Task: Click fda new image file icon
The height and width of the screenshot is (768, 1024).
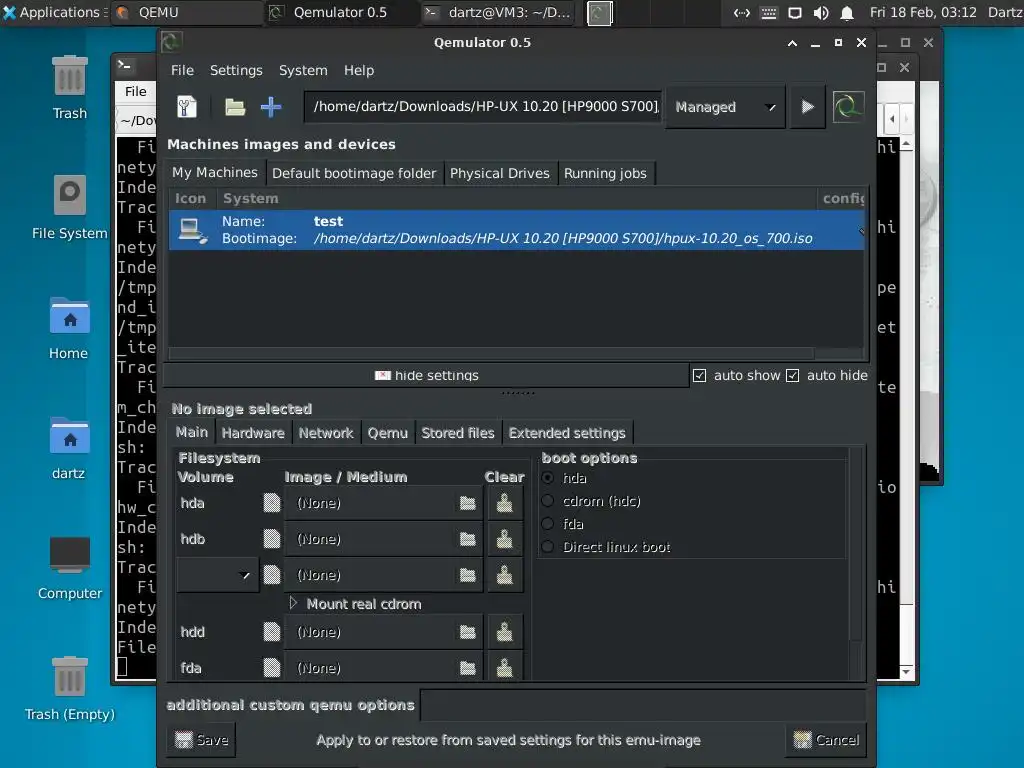Action: coord(272,667)
